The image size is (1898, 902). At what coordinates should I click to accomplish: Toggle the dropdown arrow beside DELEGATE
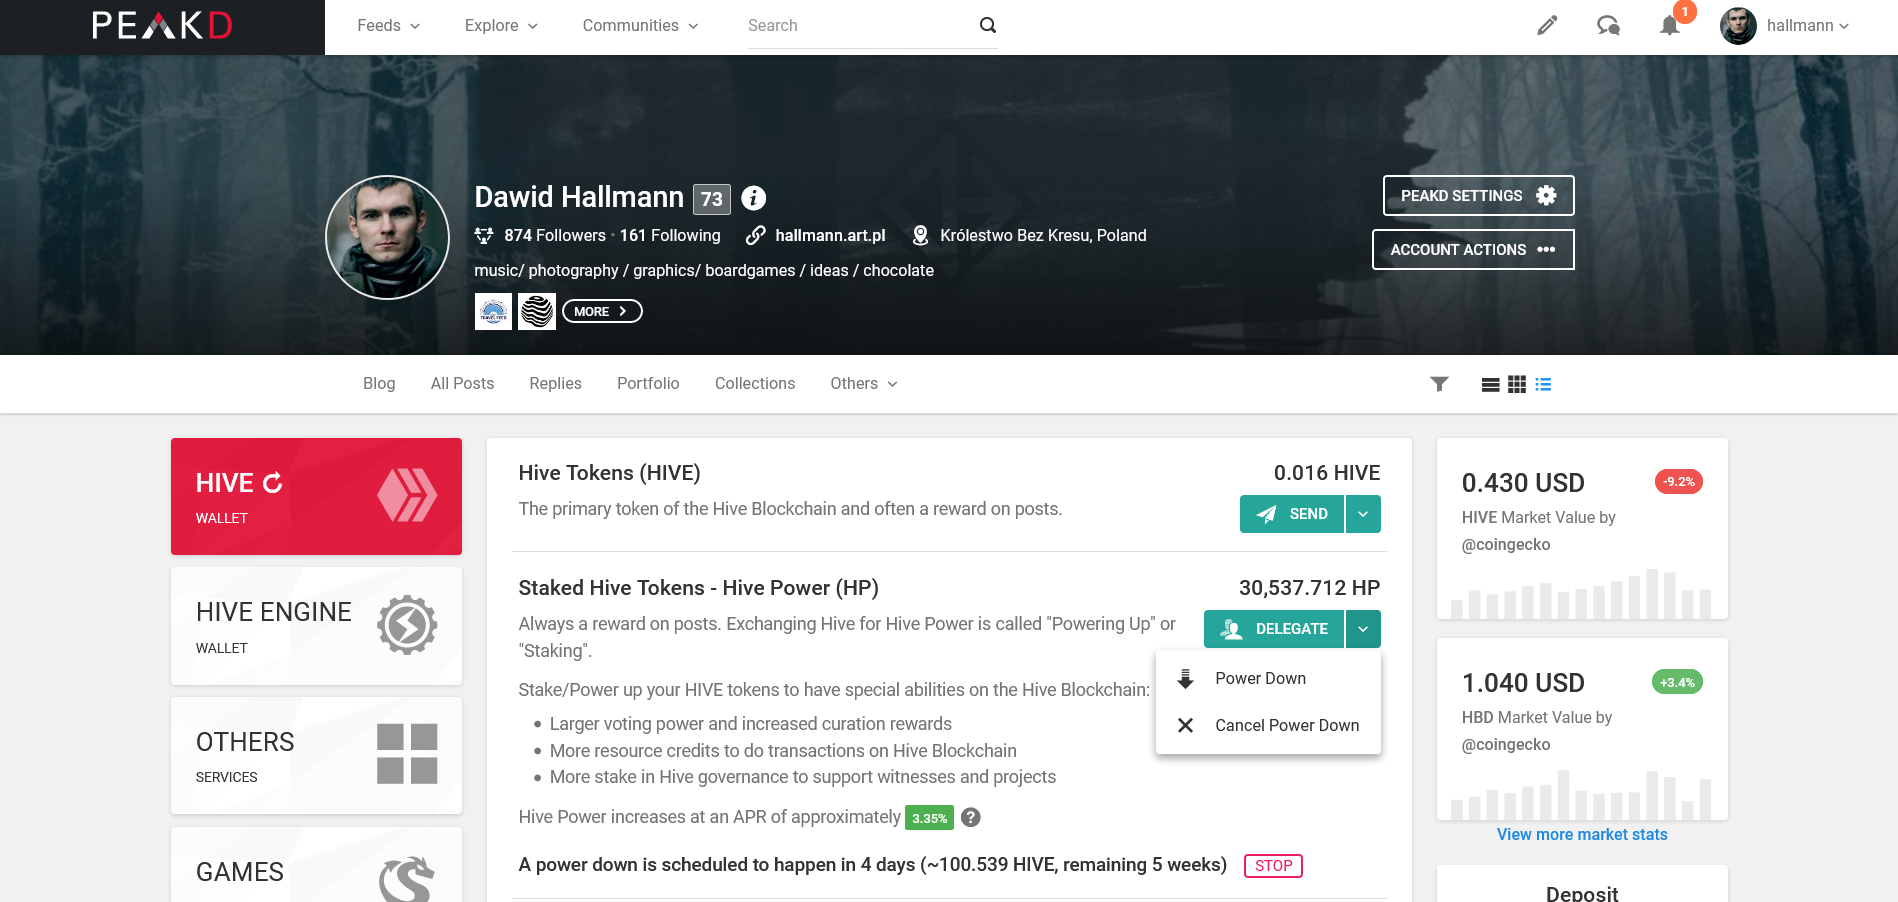(x=1363, y=629)
